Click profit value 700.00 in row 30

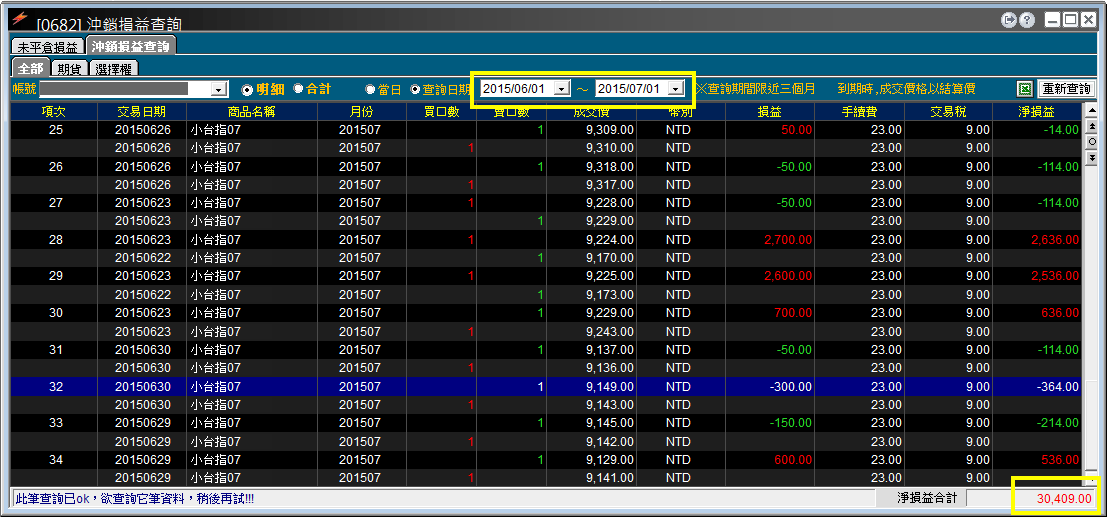point(794,313)
